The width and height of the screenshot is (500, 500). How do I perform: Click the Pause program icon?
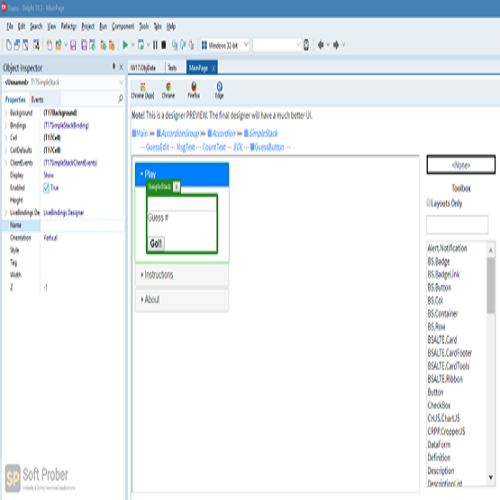(x=155, y=45)
